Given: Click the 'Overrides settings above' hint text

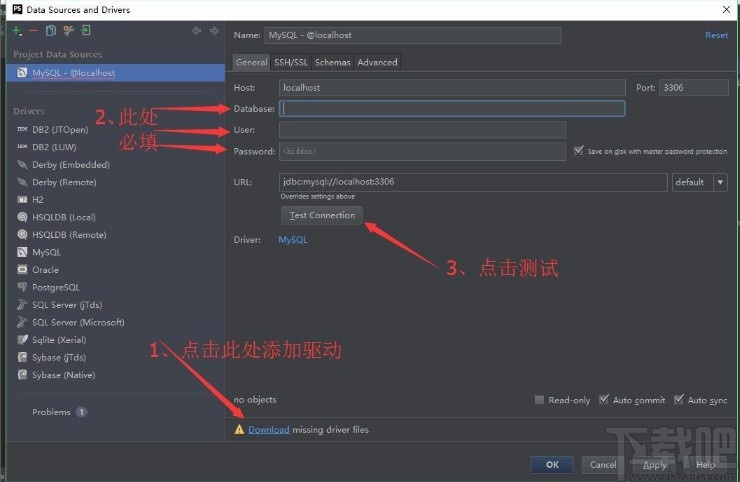Looking at the screenshot, I should pyautogui.click(x=318, y=196).
